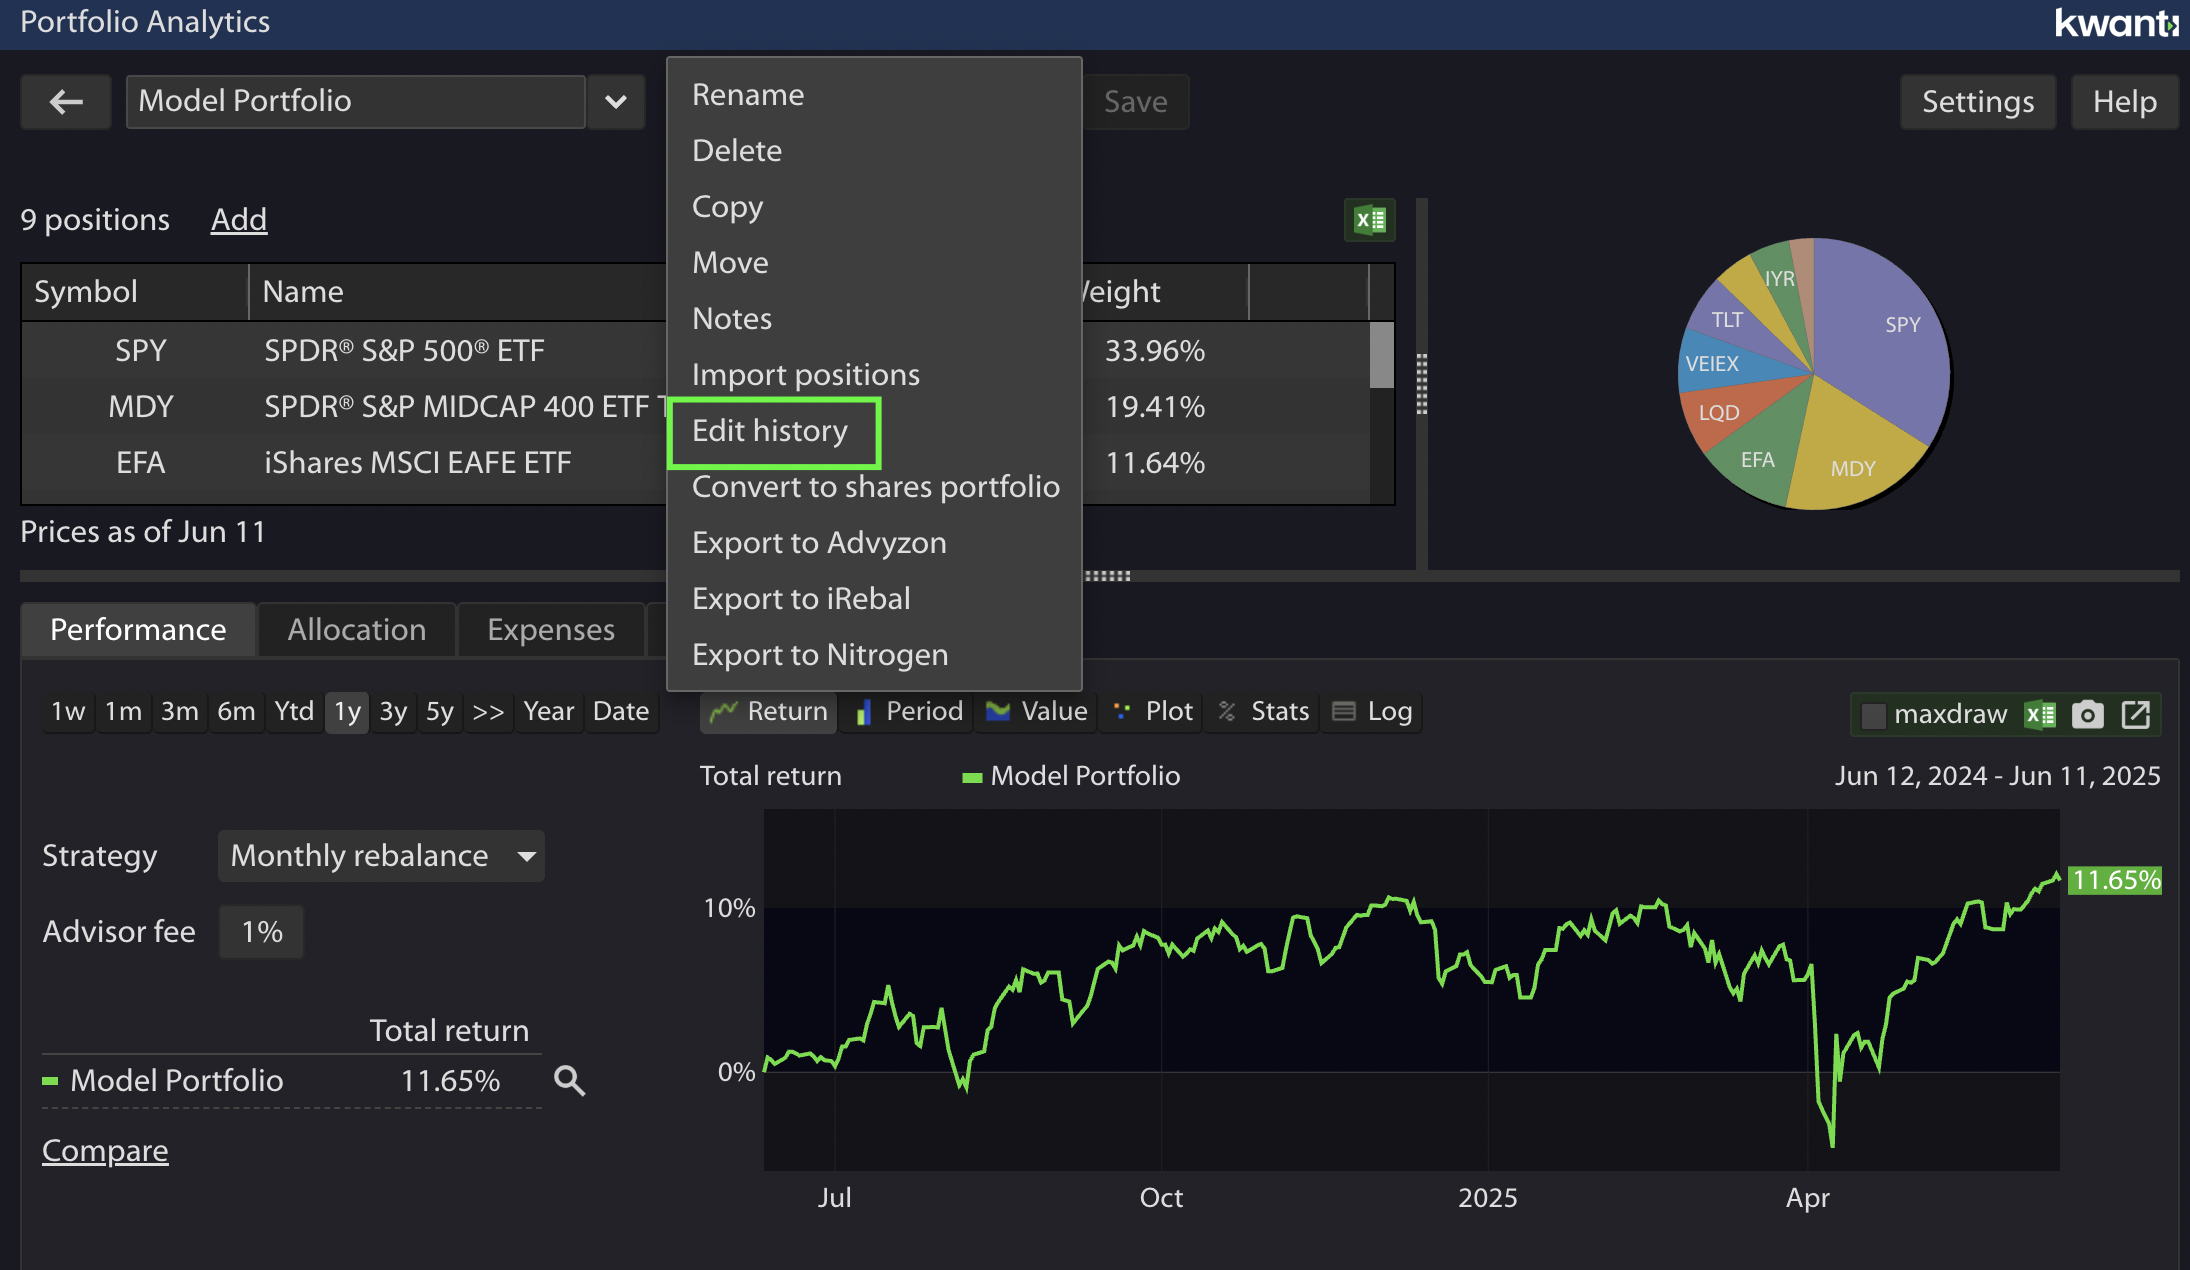Select the MDY row symbol
The width and height of the screenshot is (2190, 1270).
[140, 406]
